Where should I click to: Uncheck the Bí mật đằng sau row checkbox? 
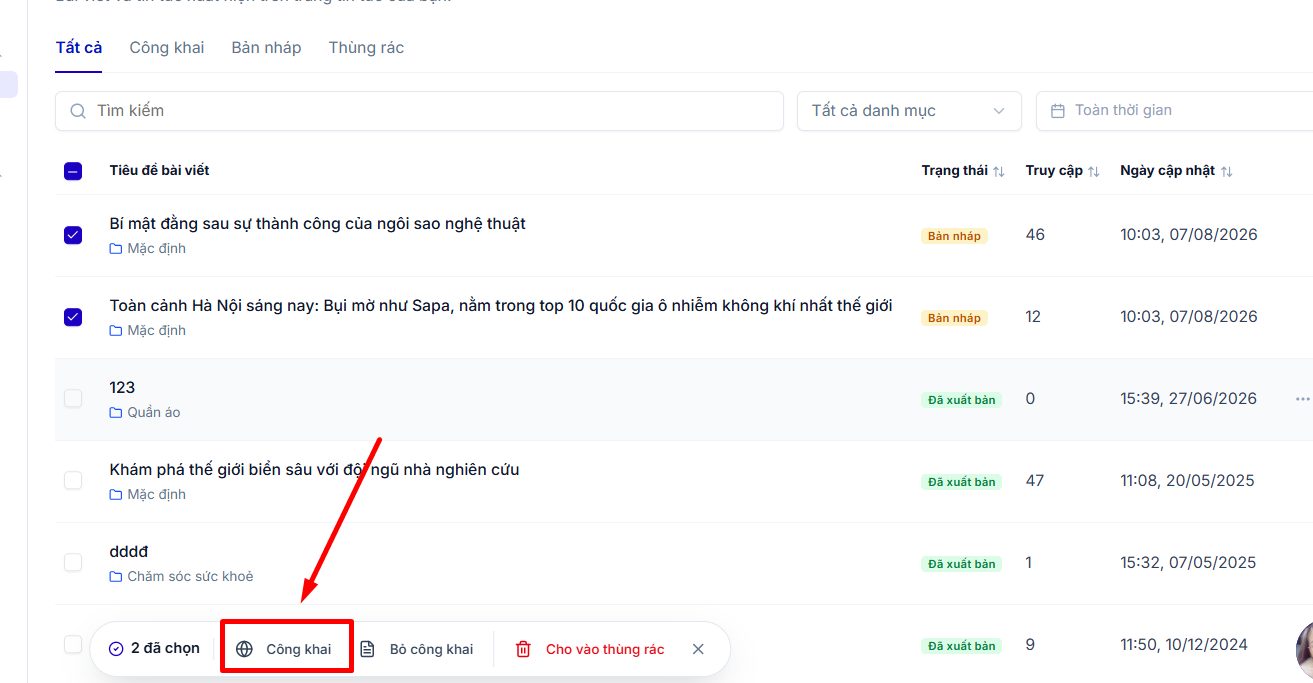[73, 235]
